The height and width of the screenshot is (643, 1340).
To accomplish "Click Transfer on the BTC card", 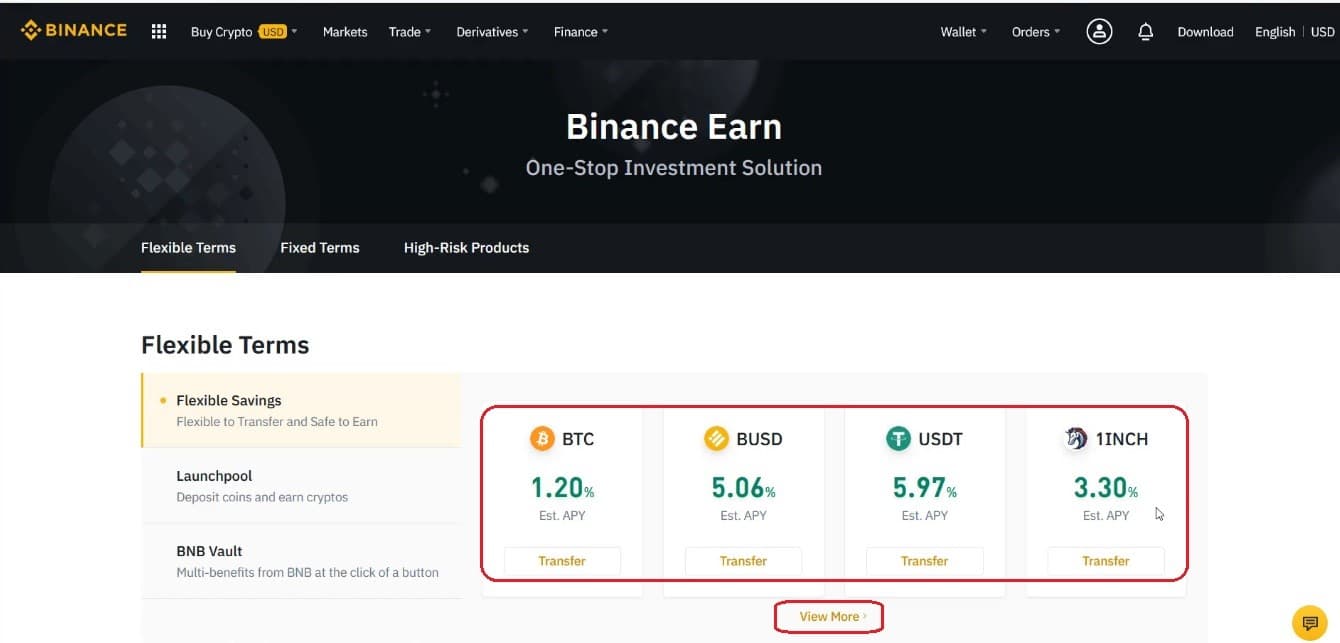I will (x=562, y=561).
